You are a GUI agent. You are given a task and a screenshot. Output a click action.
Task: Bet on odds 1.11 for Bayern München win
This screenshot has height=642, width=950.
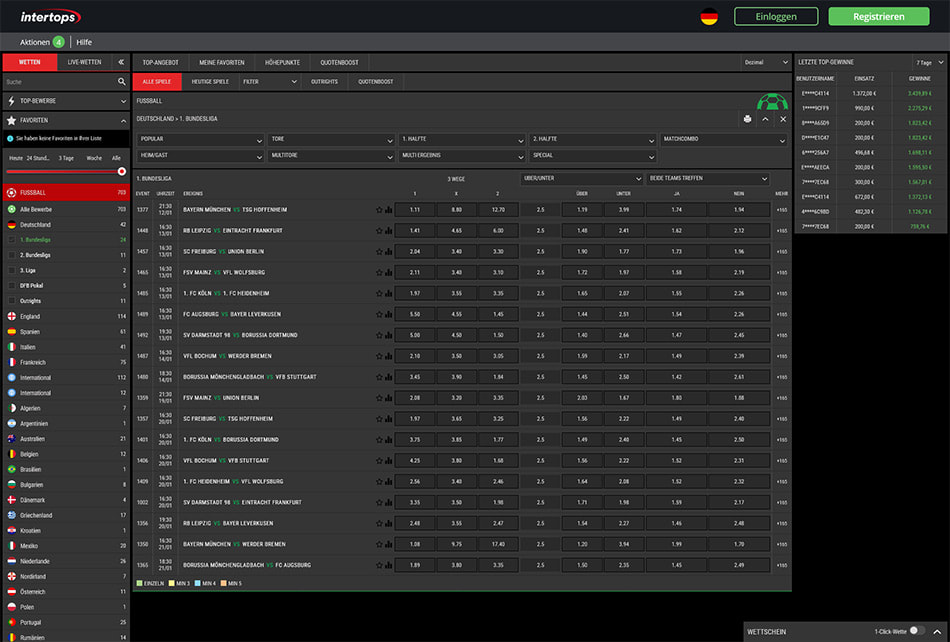point(415,210)
